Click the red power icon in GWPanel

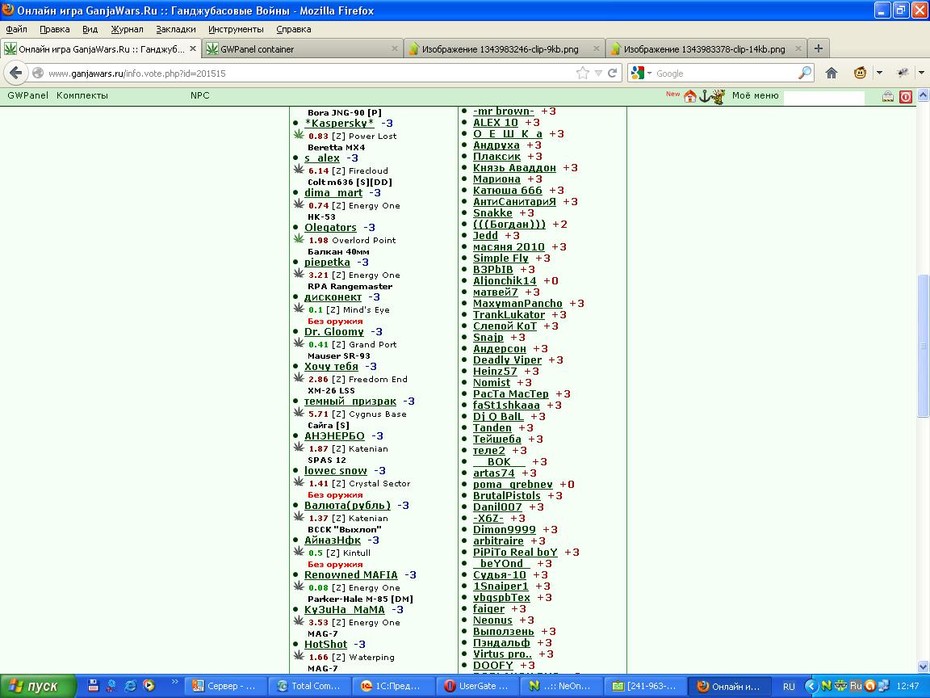click(x=906, y=96)
